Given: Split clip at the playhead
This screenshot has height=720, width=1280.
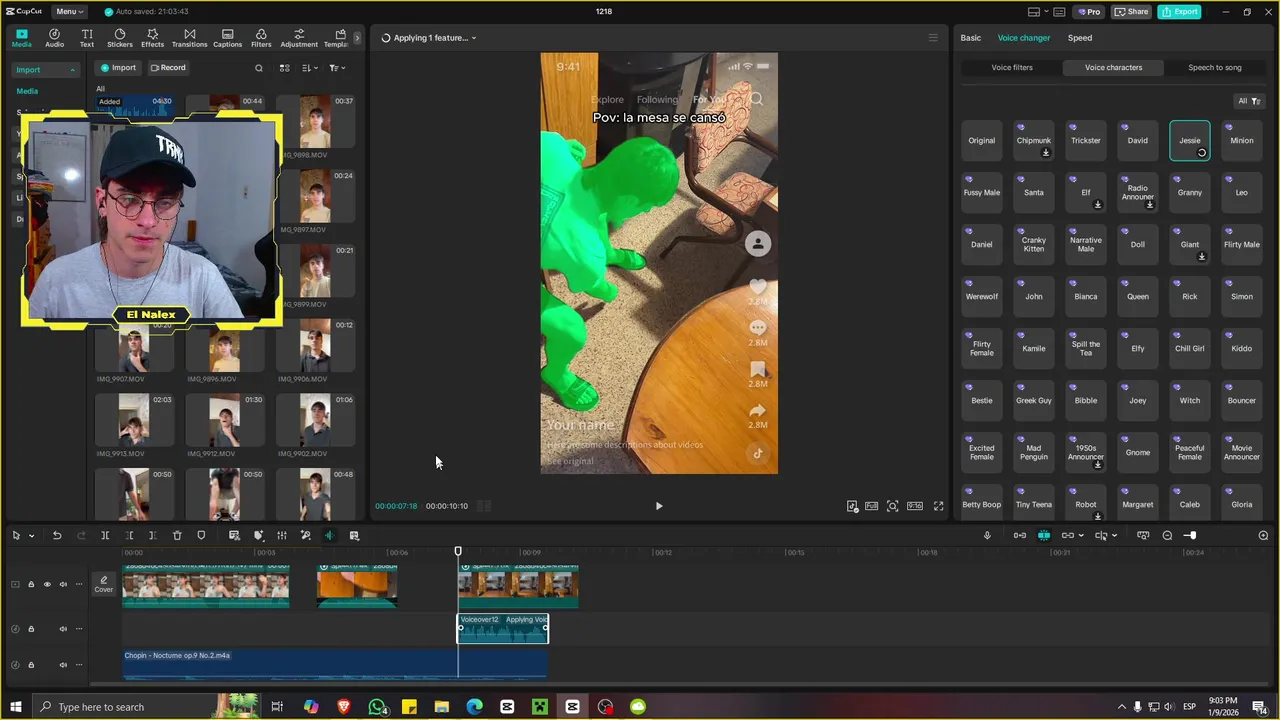Looking at the screenshot, I should point(105,535).
